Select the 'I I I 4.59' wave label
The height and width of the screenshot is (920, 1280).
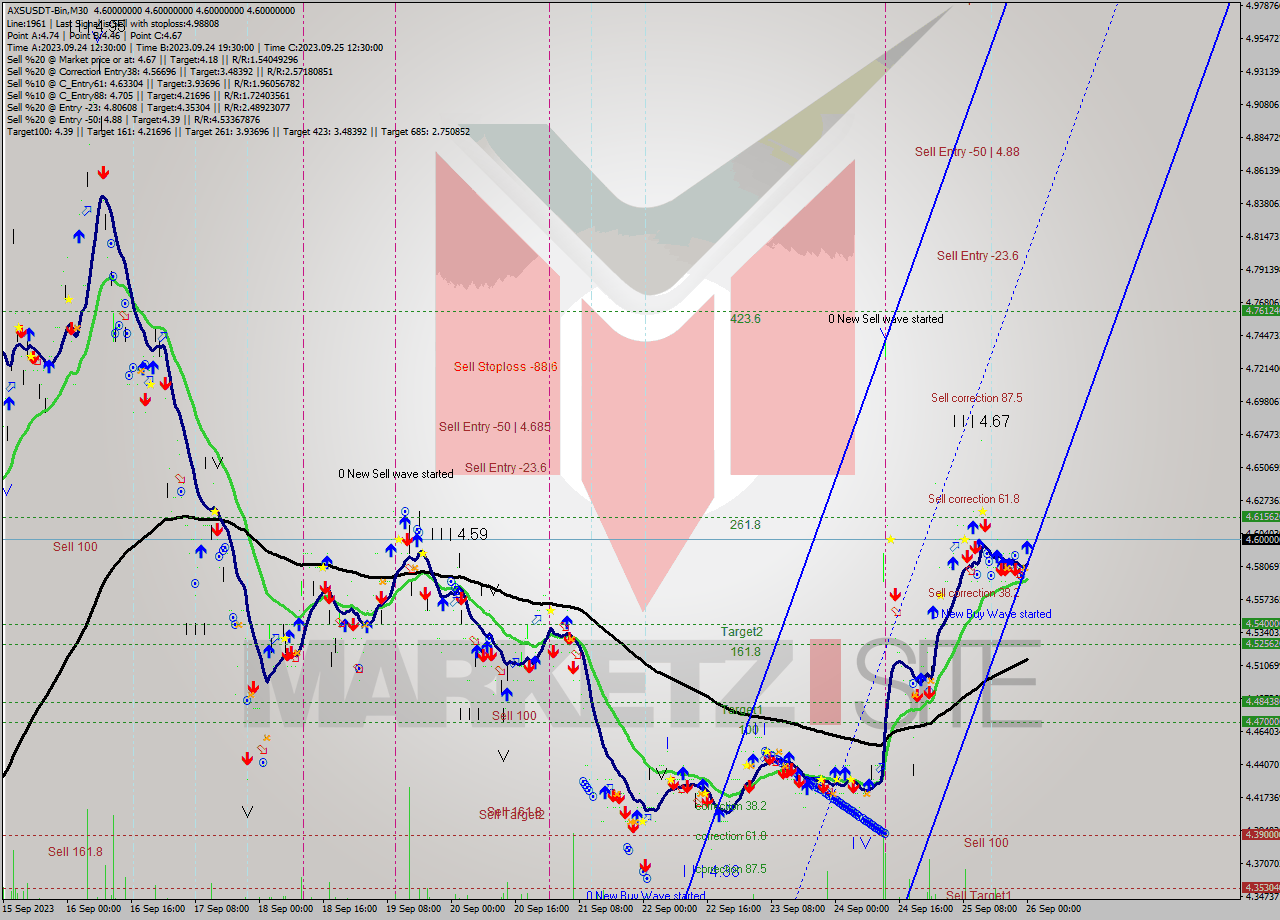click(459, 535)
